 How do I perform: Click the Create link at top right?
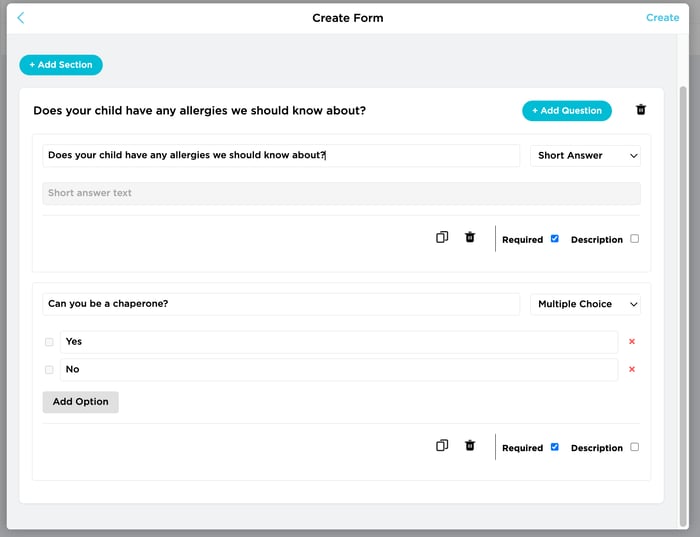(662, 18)
